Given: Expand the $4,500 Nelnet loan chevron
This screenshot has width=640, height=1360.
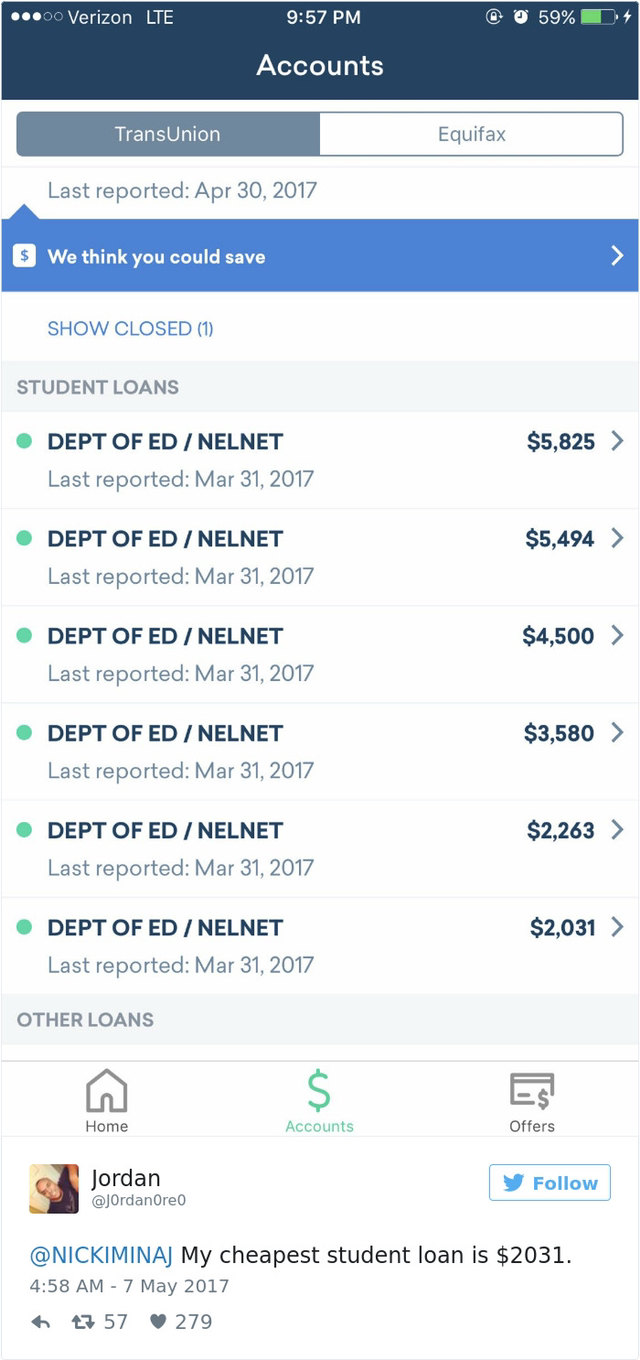Looking at the screenshot, I should [x=617, y=635].
